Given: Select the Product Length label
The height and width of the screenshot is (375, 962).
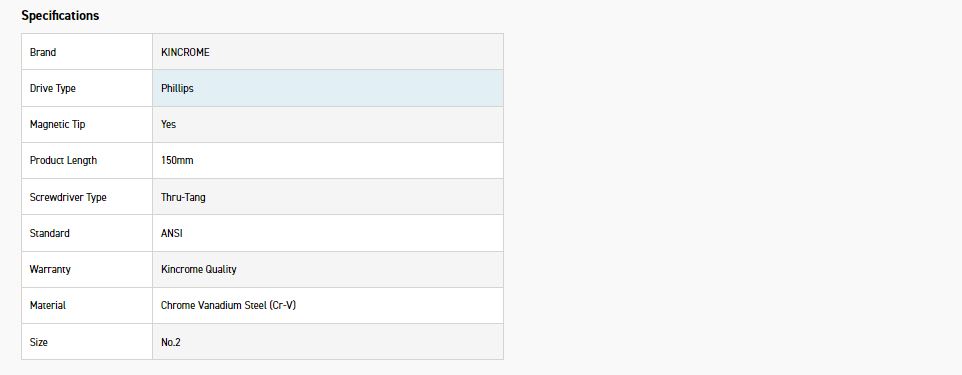Looking at the screenshot, I should point(63,161).
